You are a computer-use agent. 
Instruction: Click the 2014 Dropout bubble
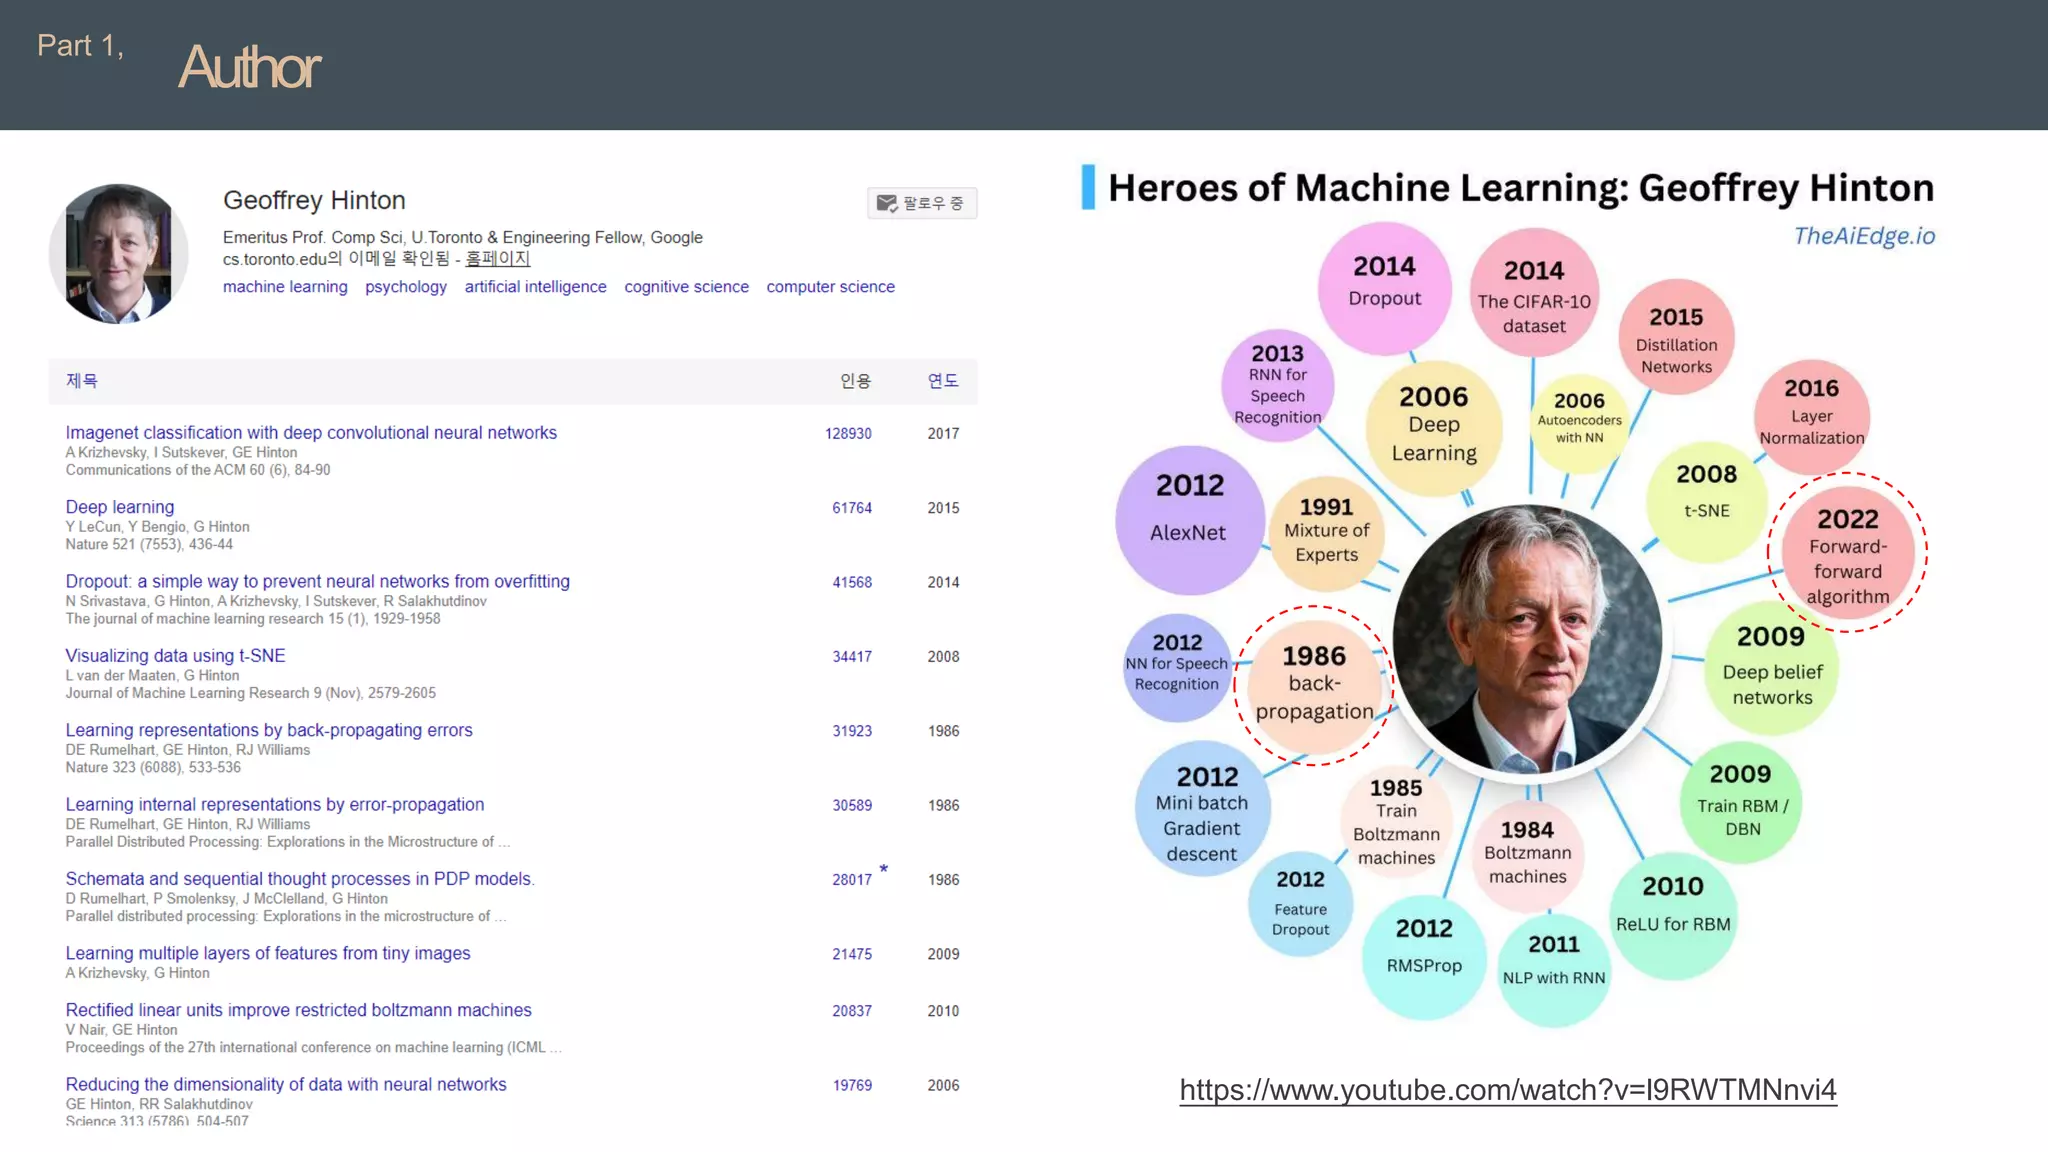pyautogui.click(x=1384, y=287)
